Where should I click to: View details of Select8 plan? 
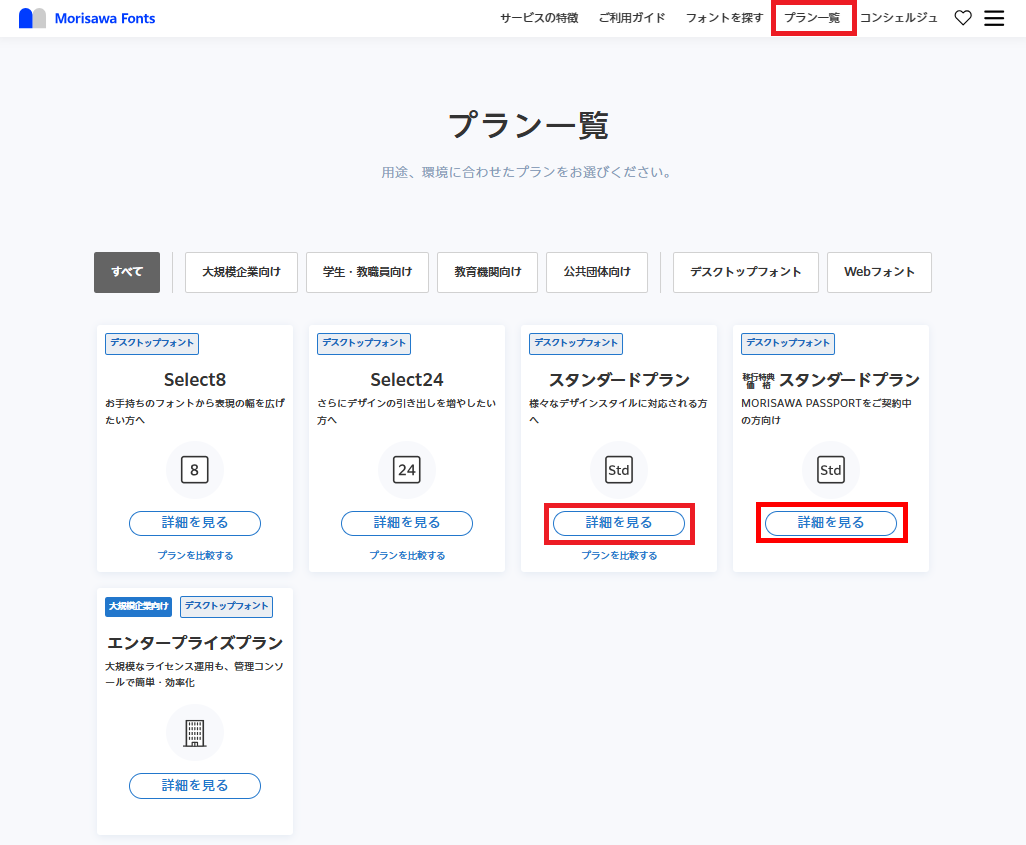coord(195,523)
